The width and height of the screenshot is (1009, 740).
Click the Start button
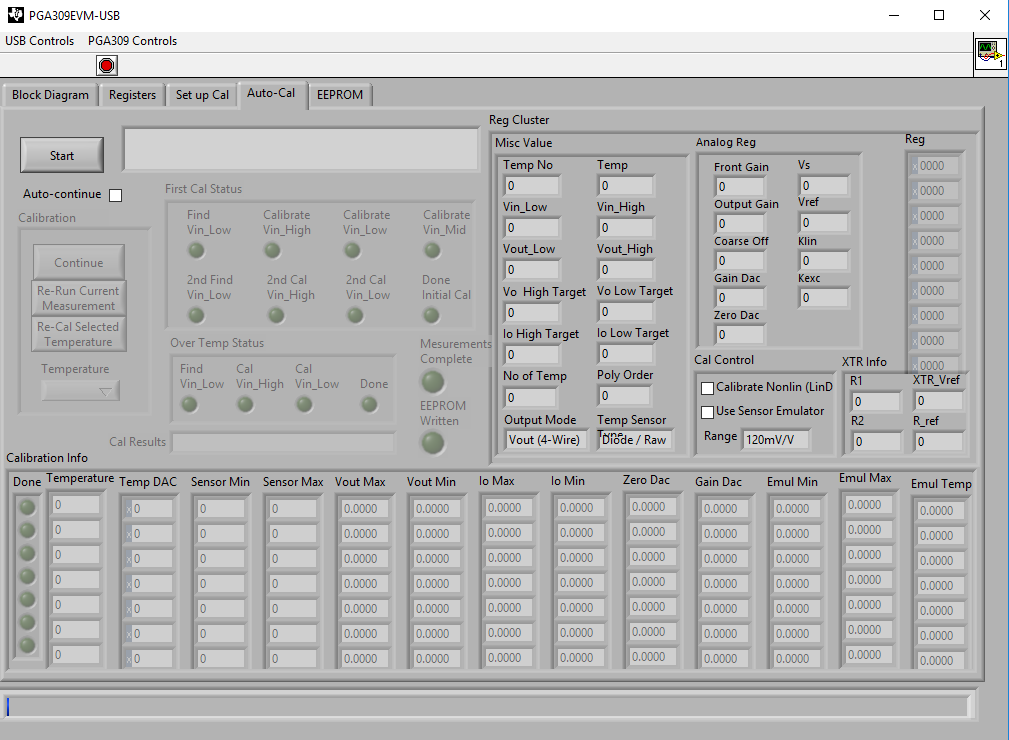click(62, 155)
